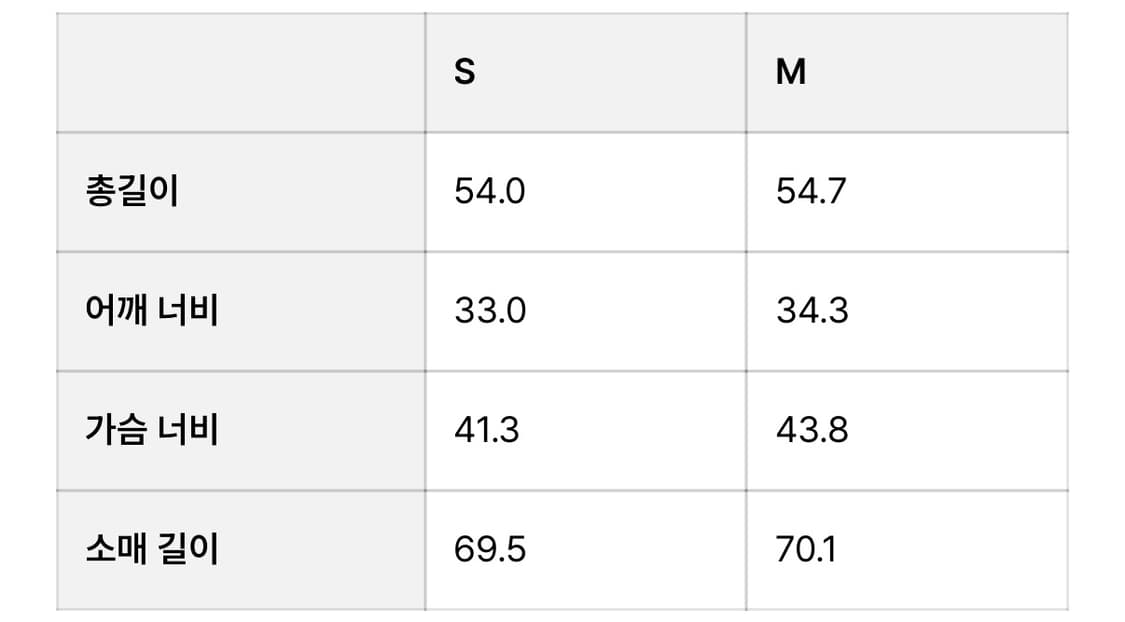Highlight the size S chest width measurement
The image size is (1125, 622).
pyautogui.click(x=487, y=430)
